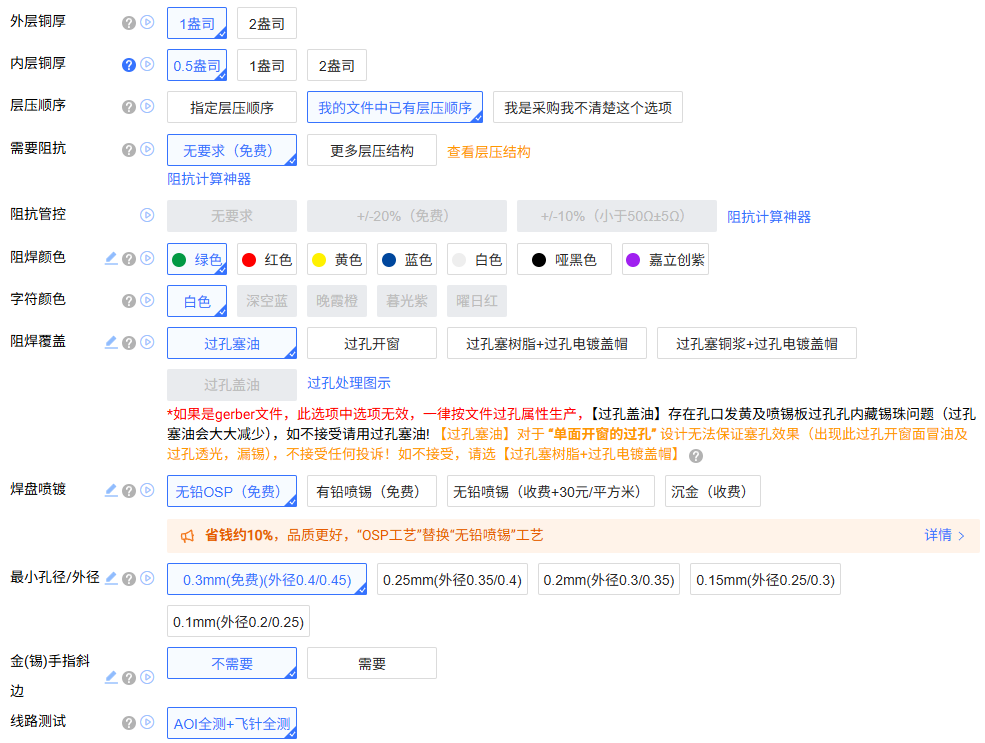The width and height of the screenshot is (985, 743).
Task: View 过孔处理图示 link
Action: point(349,383)
